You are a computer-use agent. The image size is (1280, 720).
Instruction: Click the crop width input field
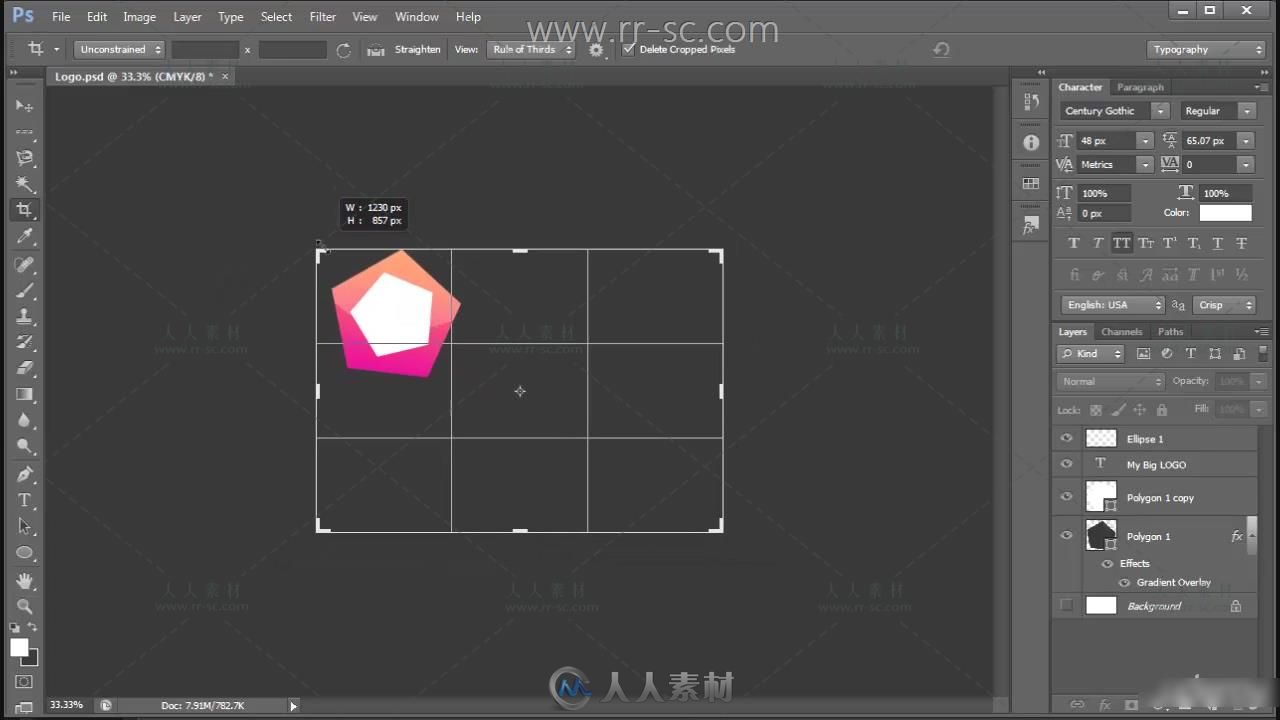(205, 49)
